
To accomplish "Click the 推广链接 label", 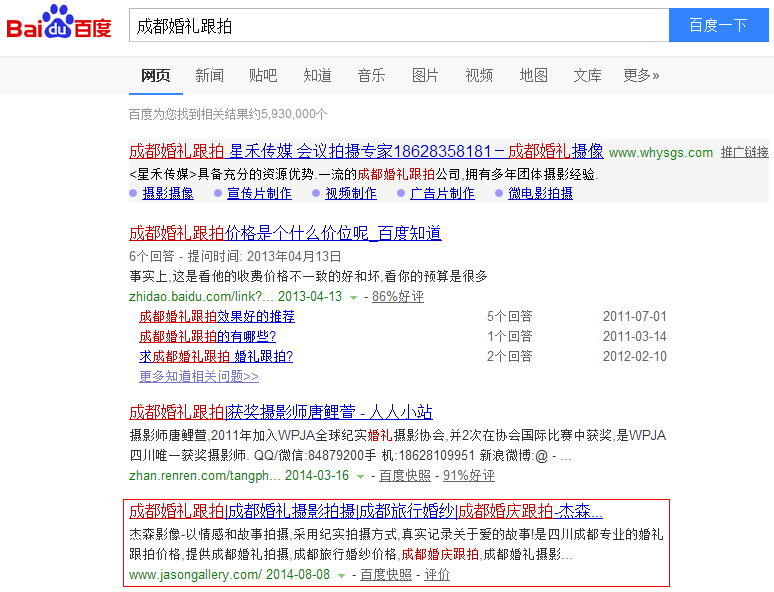I will (x=744, y=153).
